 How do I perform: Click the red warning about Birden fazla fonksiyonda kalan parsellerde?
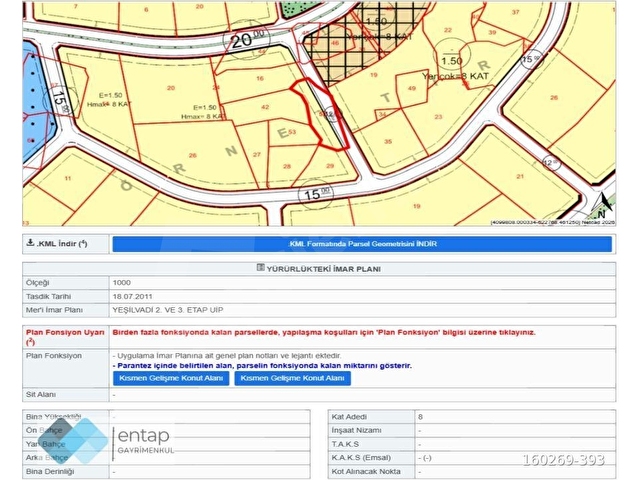click(x=324, y=332)
